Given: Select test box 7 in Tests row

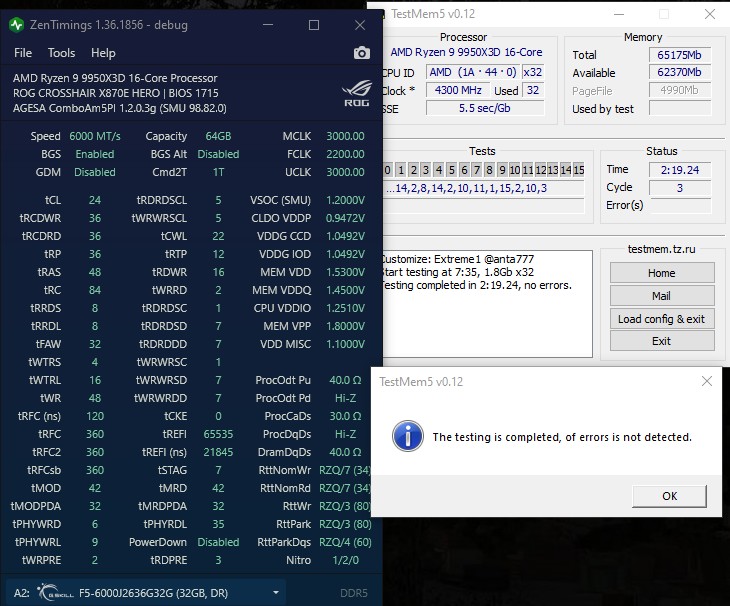Looking at the screenshot, I should click(x=477, y=170).
